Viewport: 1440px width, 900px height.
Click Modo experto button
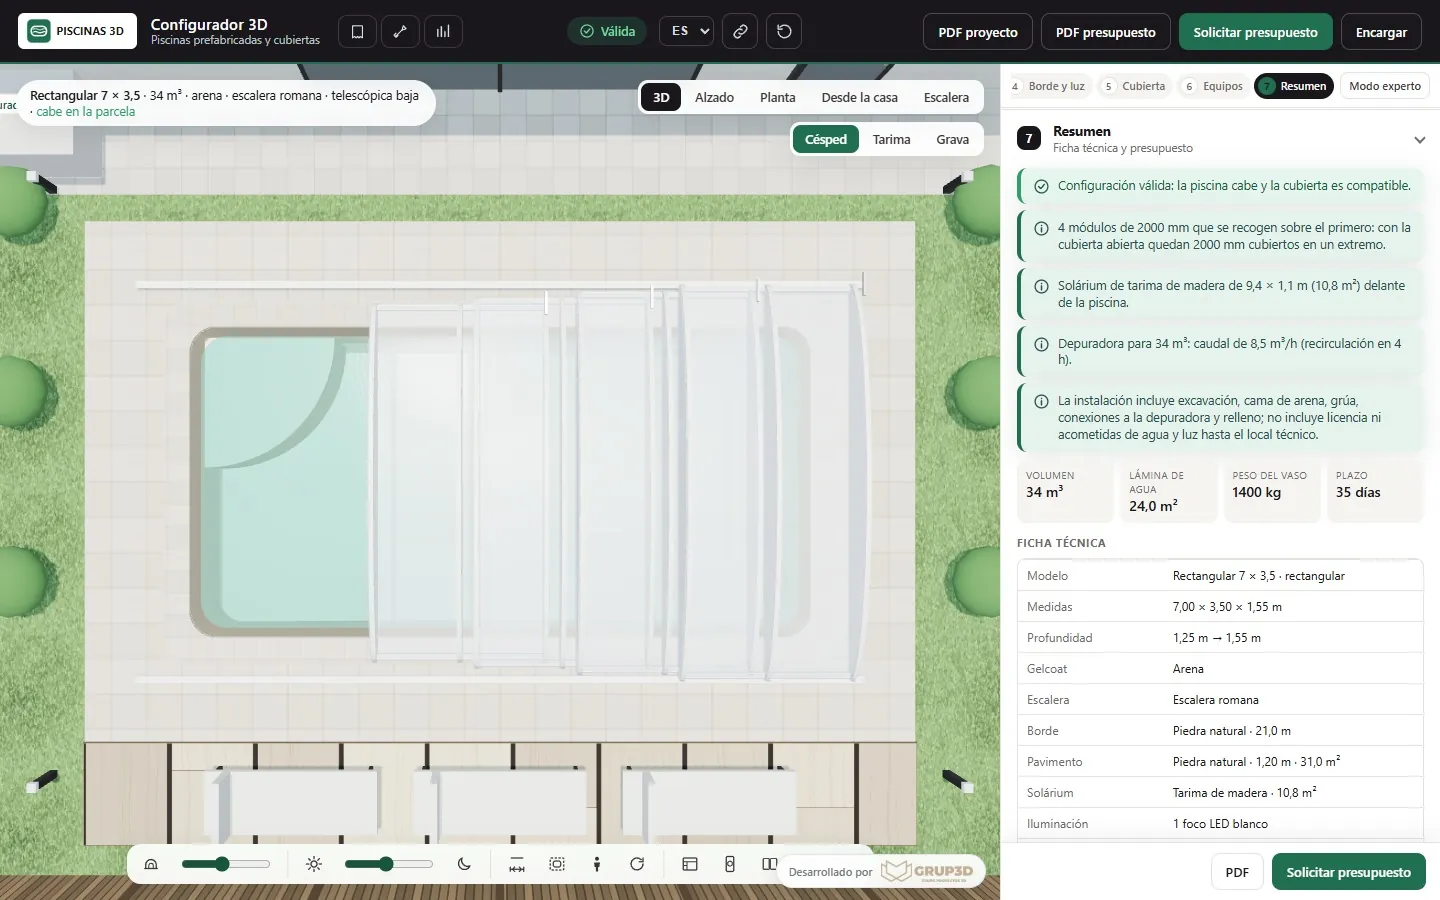click(1385, 86)
